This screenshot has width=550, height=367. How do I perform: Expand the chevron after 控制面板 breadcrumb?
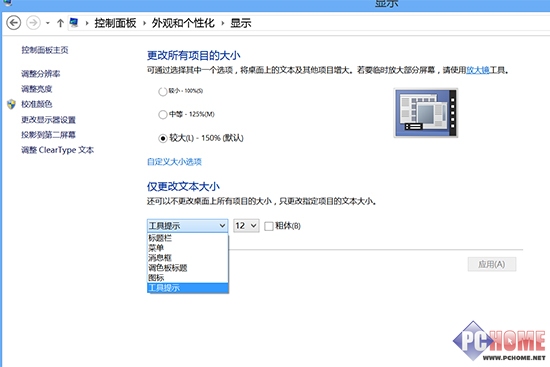coord(144,24)
